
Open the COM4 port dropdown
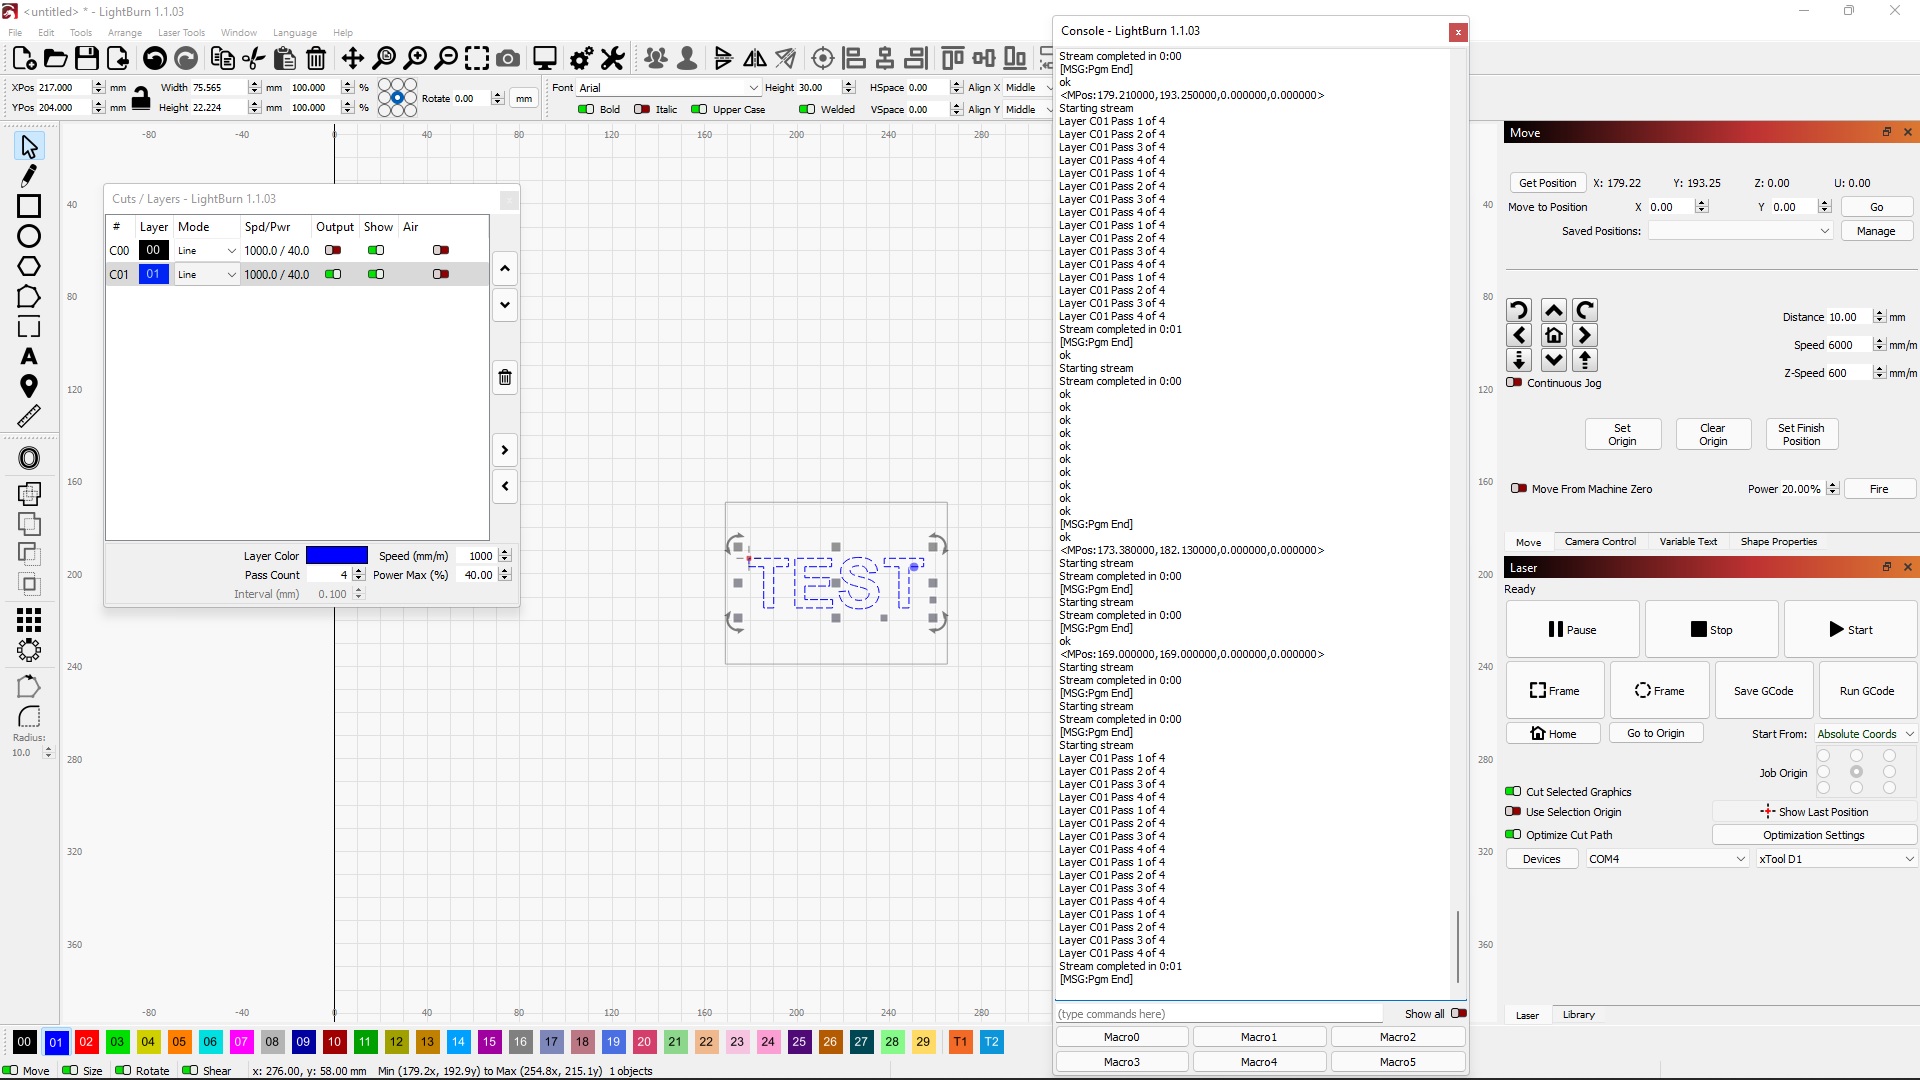(x=1667, y=859)
